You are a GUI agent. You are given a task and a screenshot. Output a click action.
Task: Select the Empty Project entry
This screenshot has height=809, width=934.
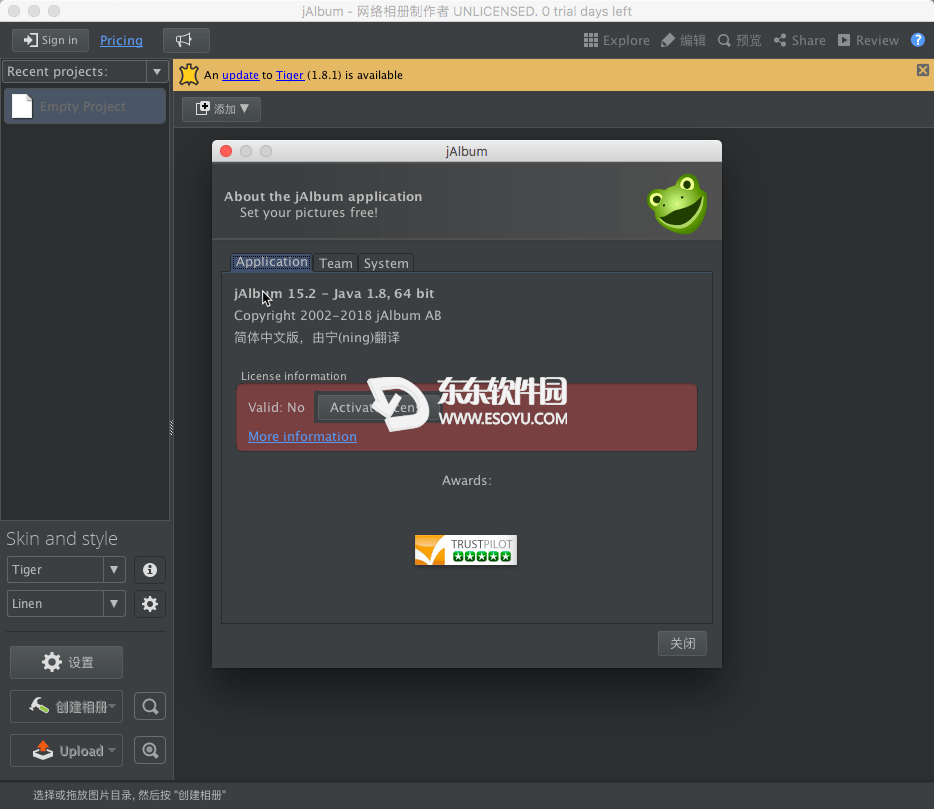(x=85, y=106)
